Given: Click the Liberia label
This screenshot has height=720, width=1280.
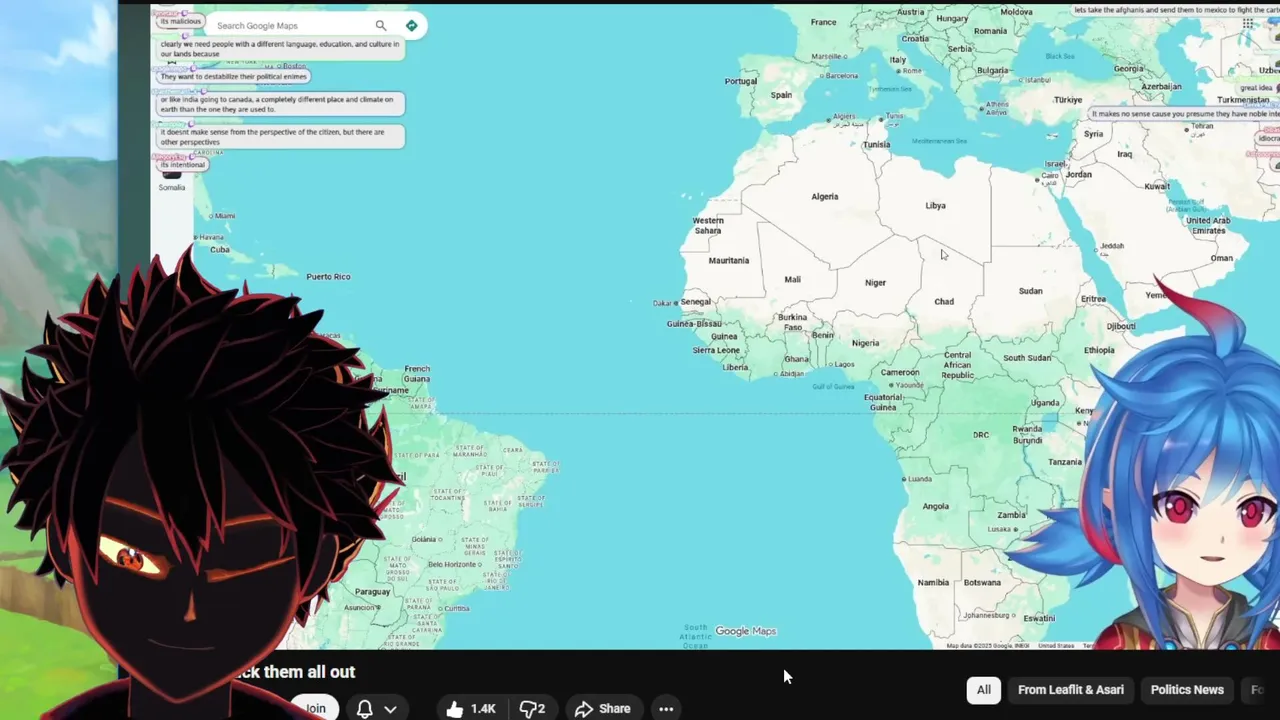Looking at the screenshot, I should click(735, 368).
